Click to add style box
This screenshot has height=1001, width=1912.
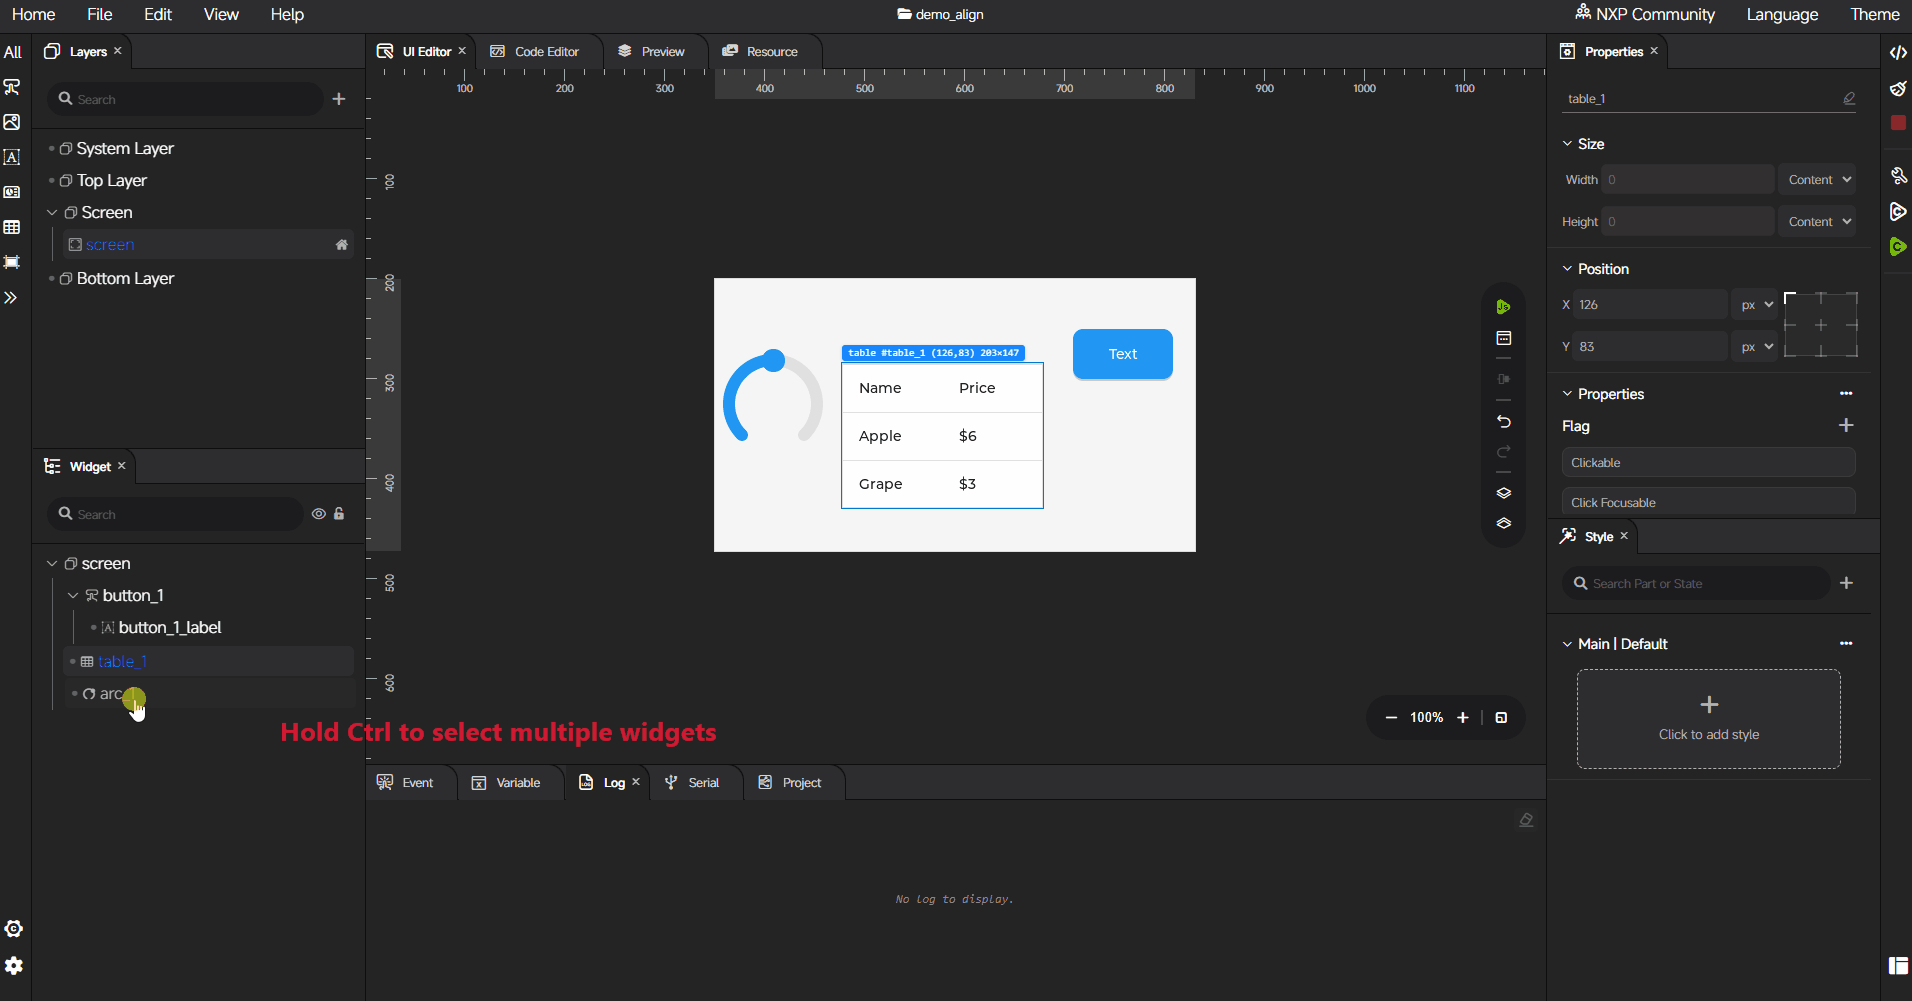click(1708, 719)
